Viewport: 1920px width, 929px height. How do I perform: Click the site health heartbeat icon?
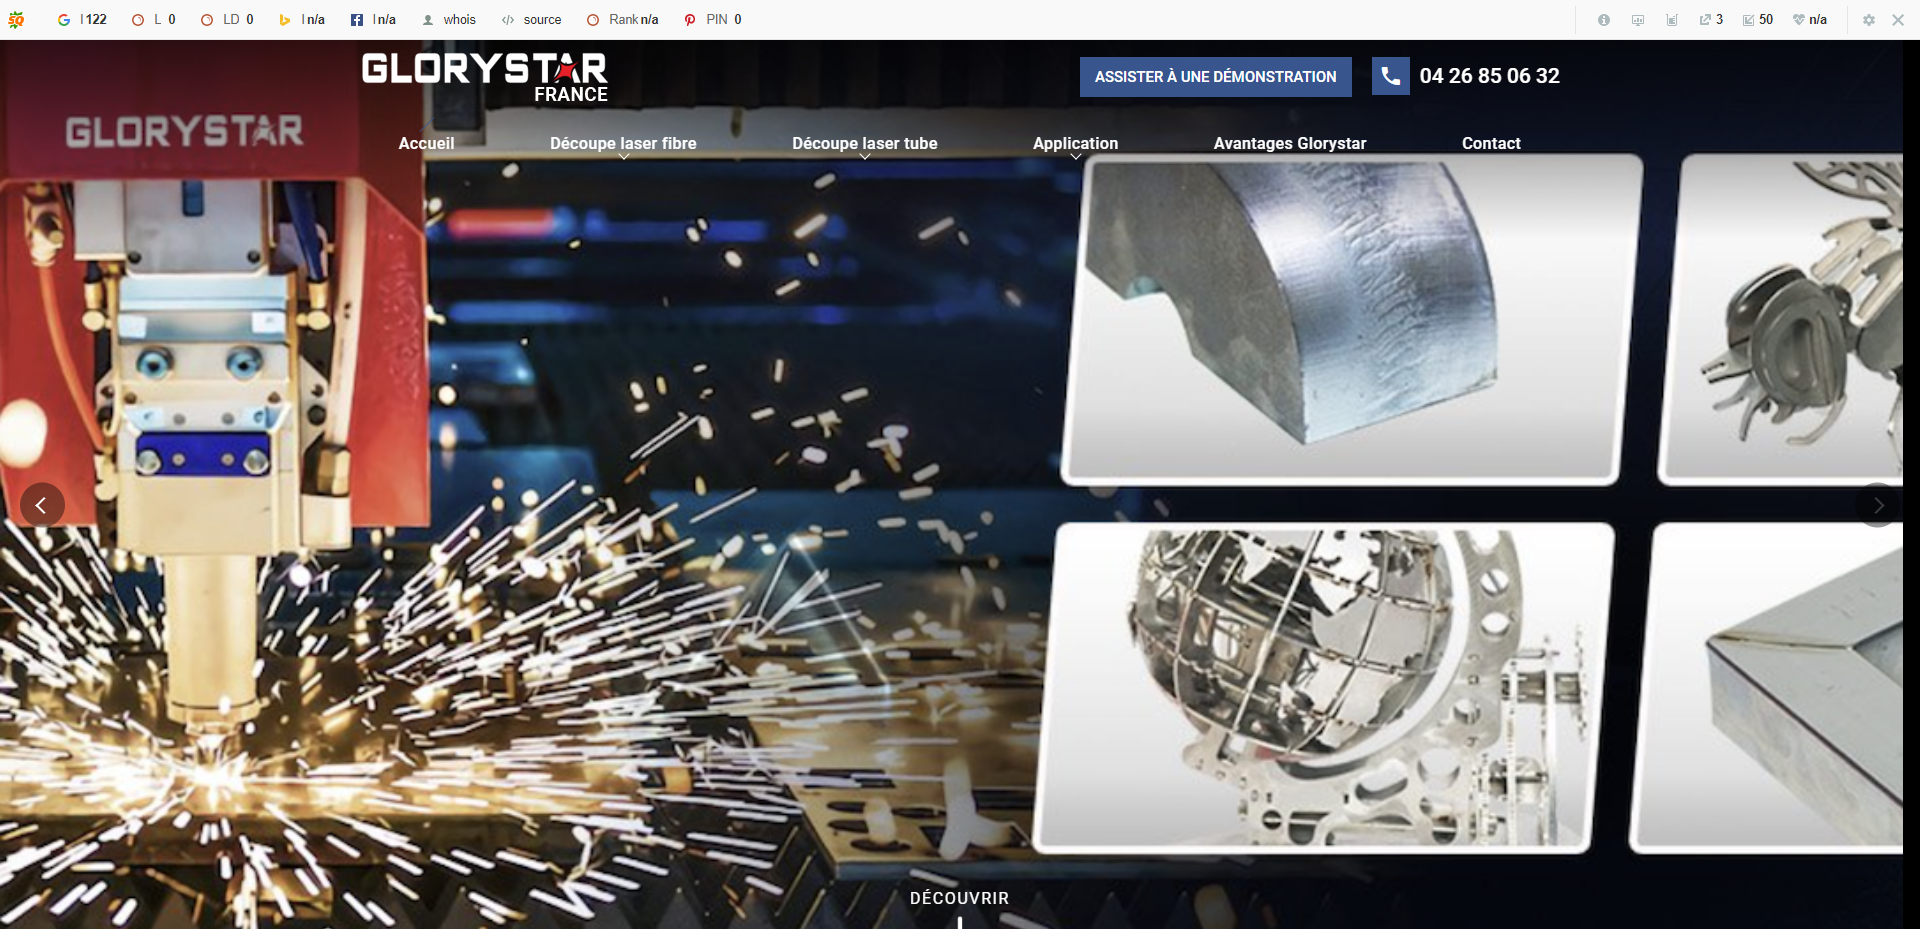point(1810,20)
